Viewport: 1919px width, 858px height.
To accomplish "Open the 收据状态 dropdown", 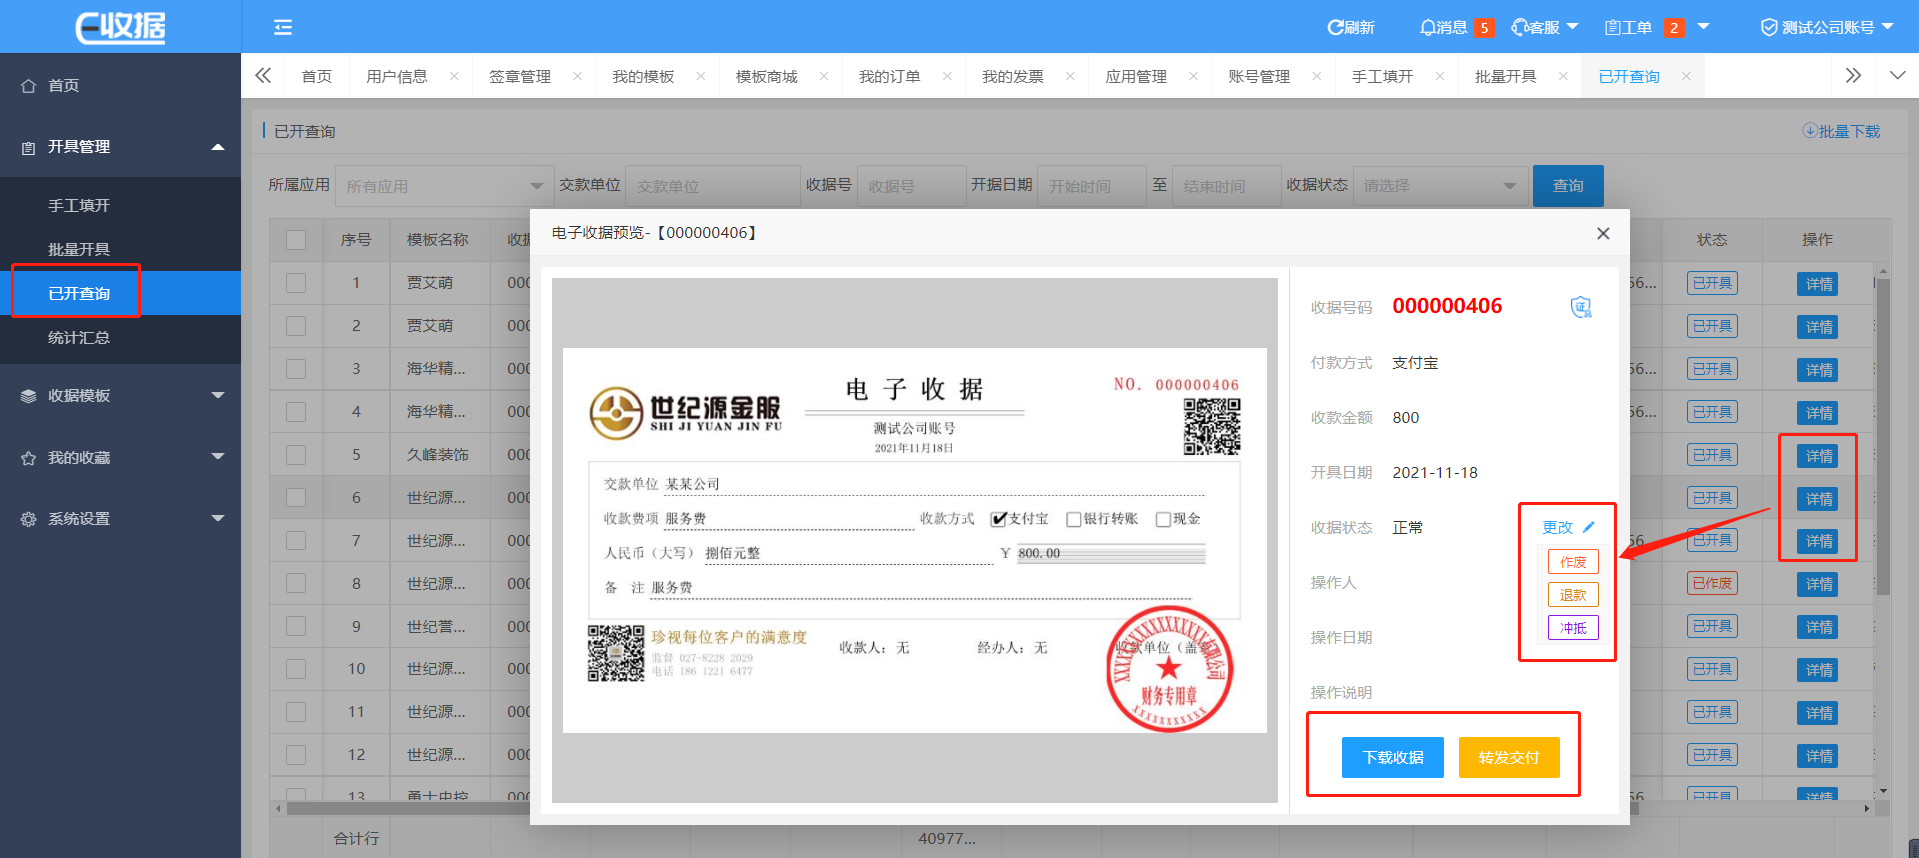I will tap(1441, 186).
